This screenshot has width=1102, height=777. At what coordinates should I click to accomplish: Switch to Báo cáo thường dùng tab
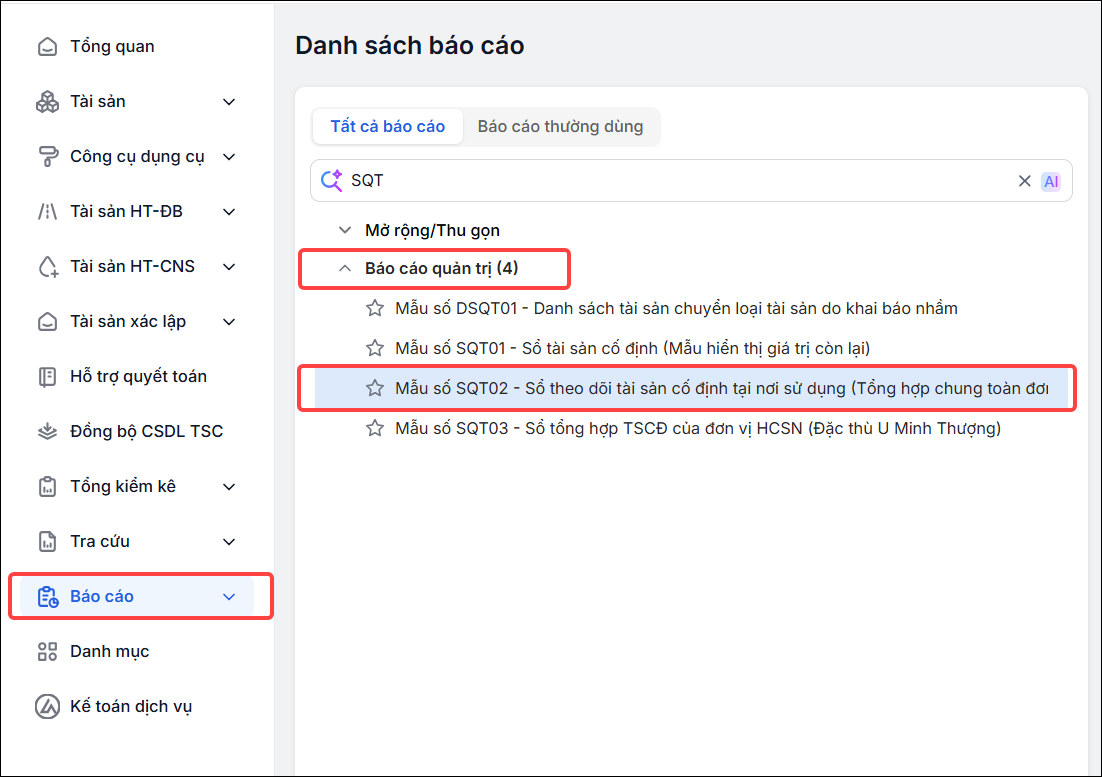[560, 126]
